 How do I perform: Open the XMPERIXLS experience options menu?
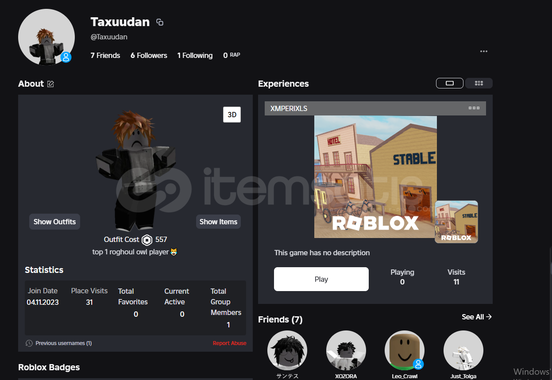coord(474,108)
